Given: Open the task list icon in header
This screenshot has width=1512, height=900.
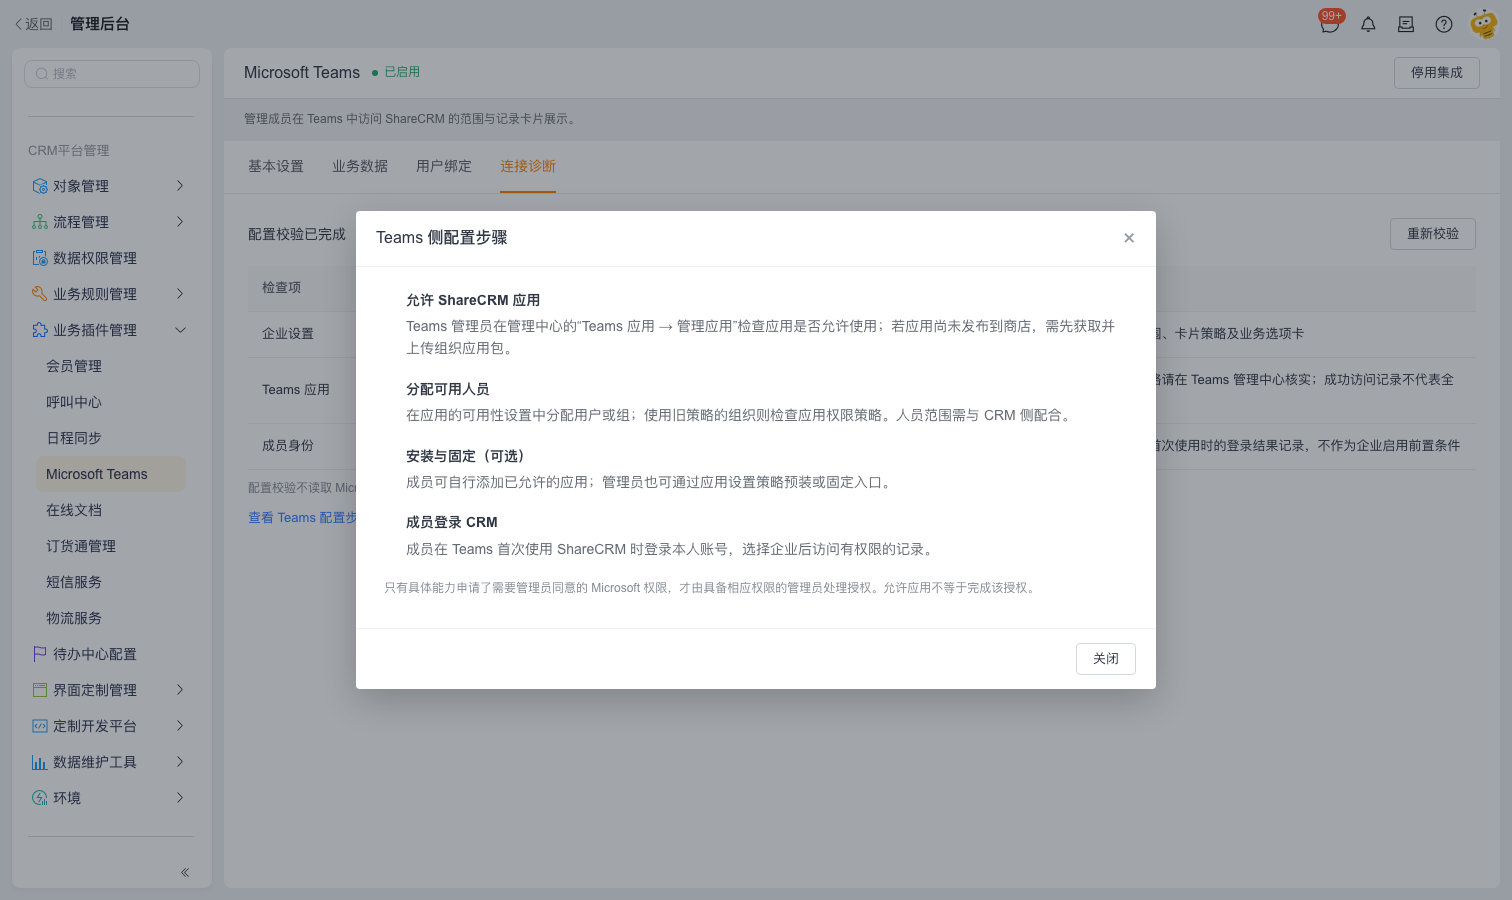Looking at the screenshot, I should click(x=1406, y=24).
